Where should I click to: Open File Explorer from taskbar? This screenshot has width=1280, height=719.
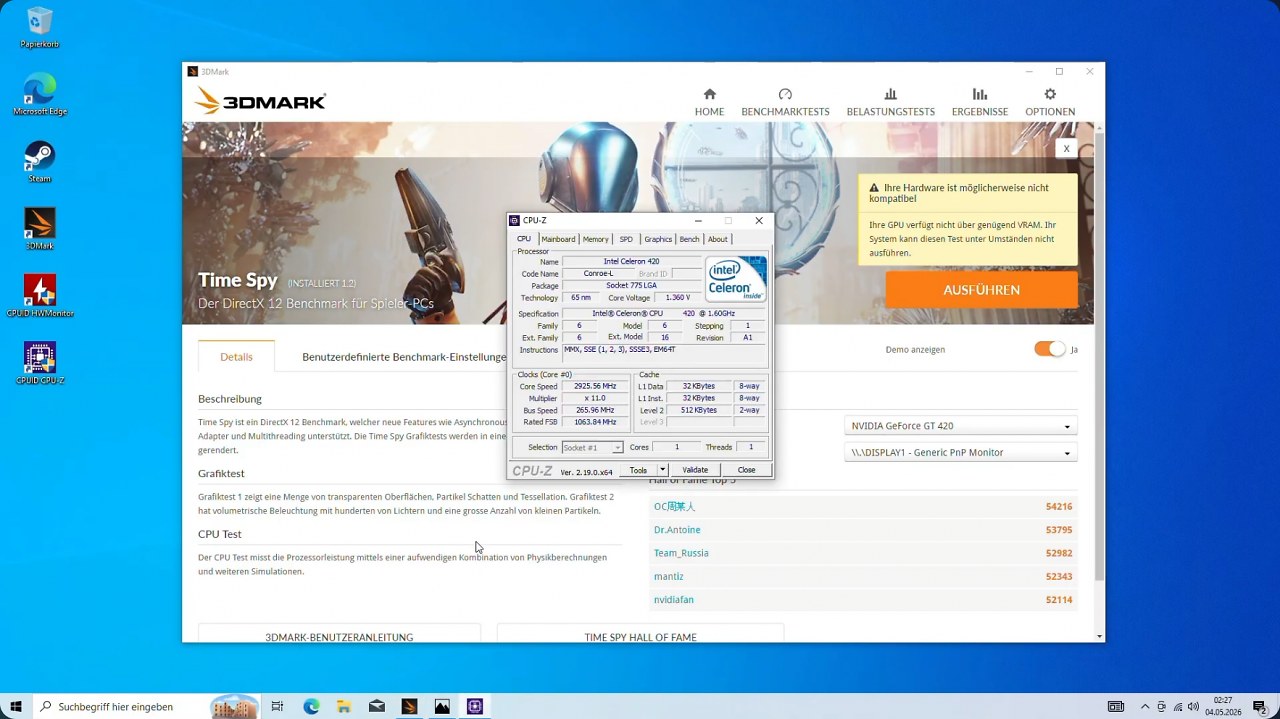pyautogui.click(x=344, y=707)
